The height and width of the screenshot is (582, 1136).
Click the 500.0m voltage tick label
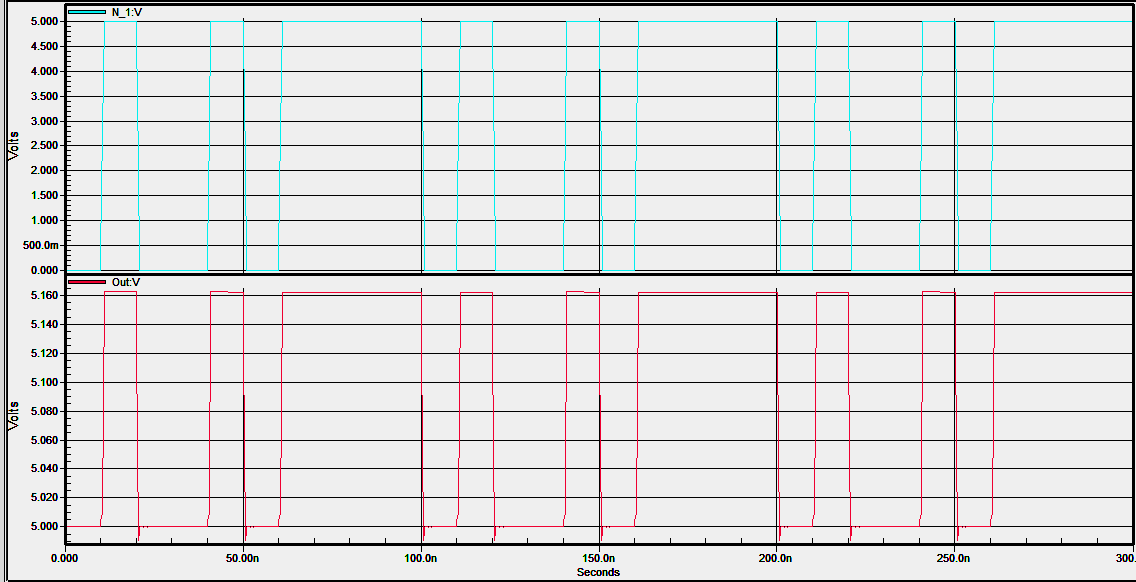pos(43,245)
